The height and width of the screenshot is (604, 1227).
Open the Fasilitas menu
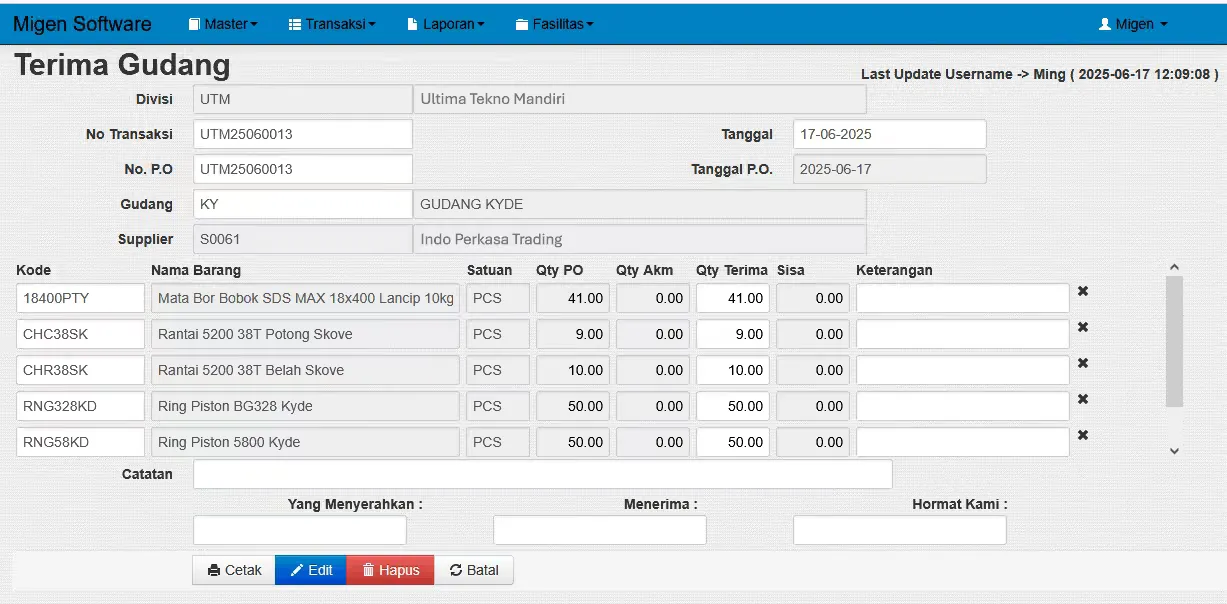(555, 24)
